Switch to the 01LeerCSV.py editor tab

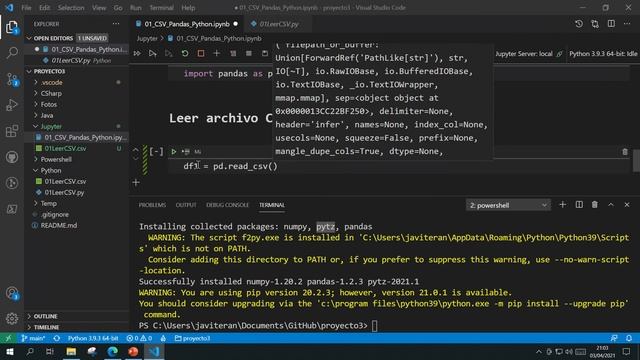279,24
